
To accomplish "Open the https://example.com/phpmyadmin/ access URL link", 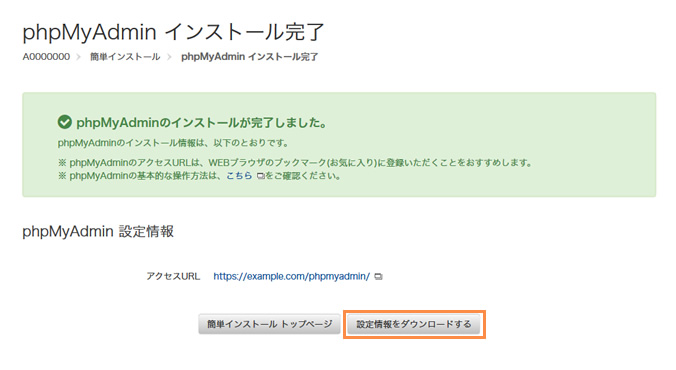I will click(x=291, y=276).
